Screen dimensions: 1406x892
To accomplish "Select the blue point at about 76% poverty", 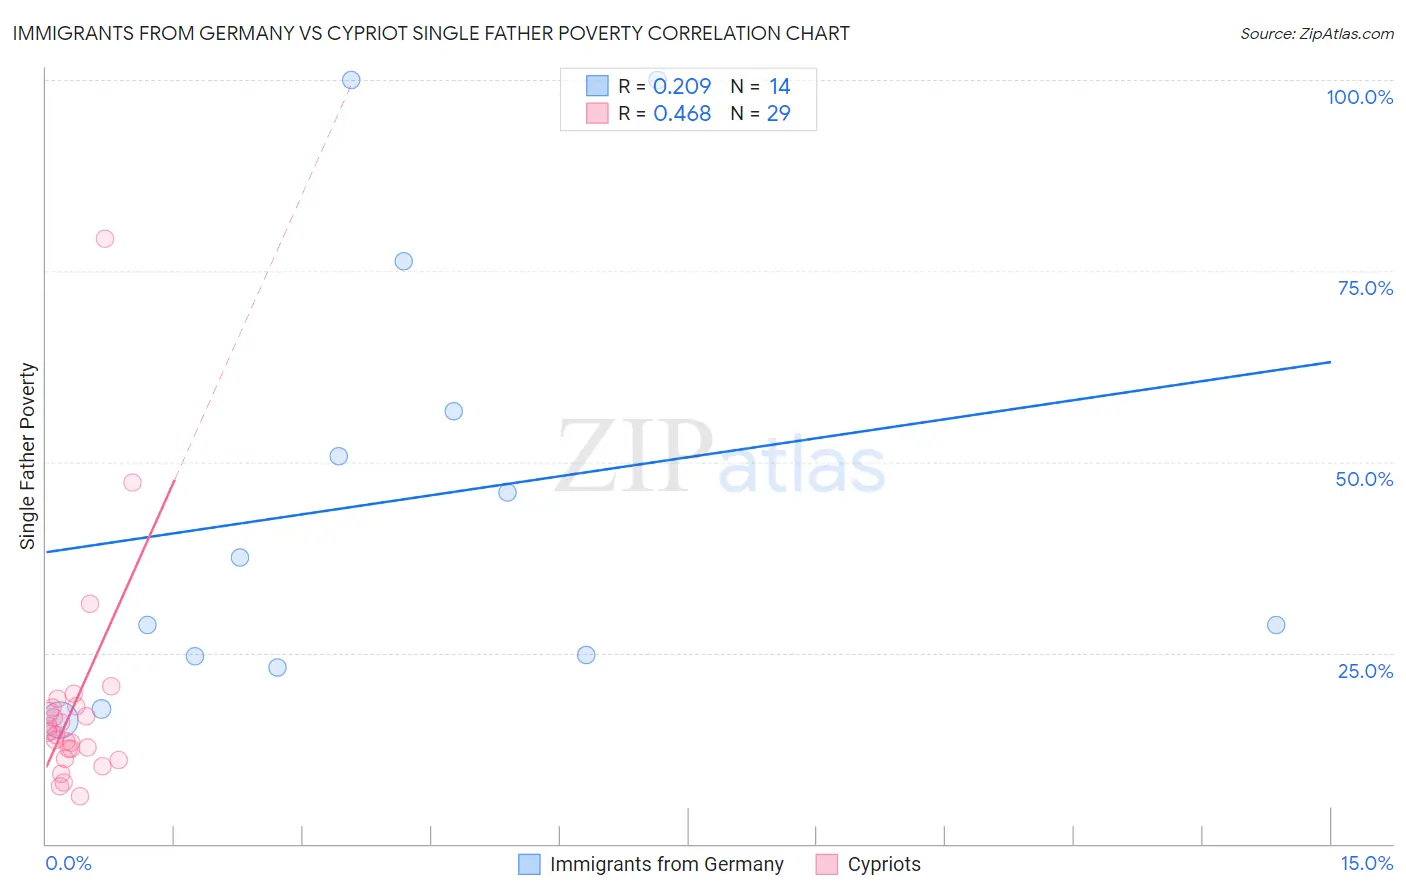I will [404, 261].
